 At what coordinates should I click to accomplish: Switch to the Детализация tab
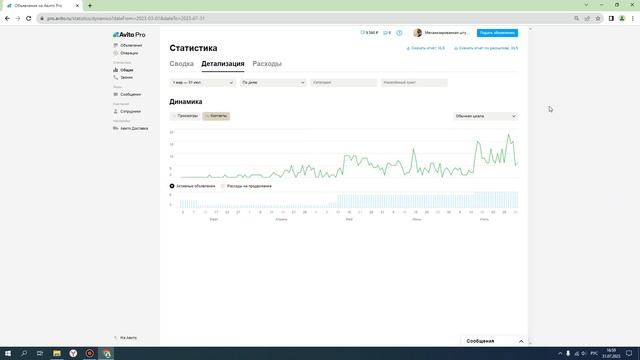pos(223,64)
